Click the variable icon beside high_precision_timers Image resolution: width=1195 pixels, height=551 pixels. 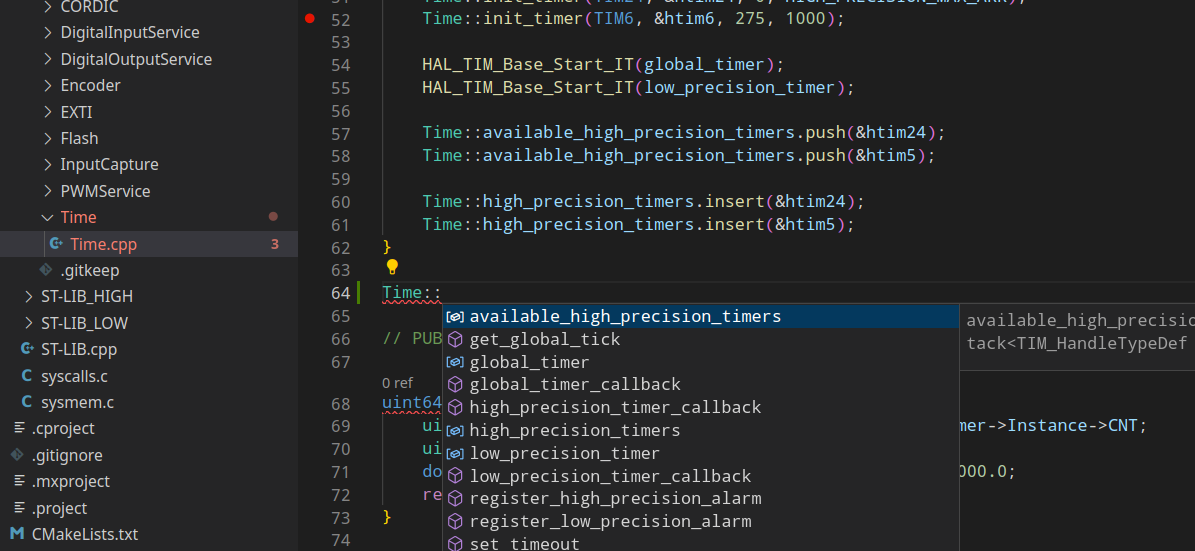point(455,431)
